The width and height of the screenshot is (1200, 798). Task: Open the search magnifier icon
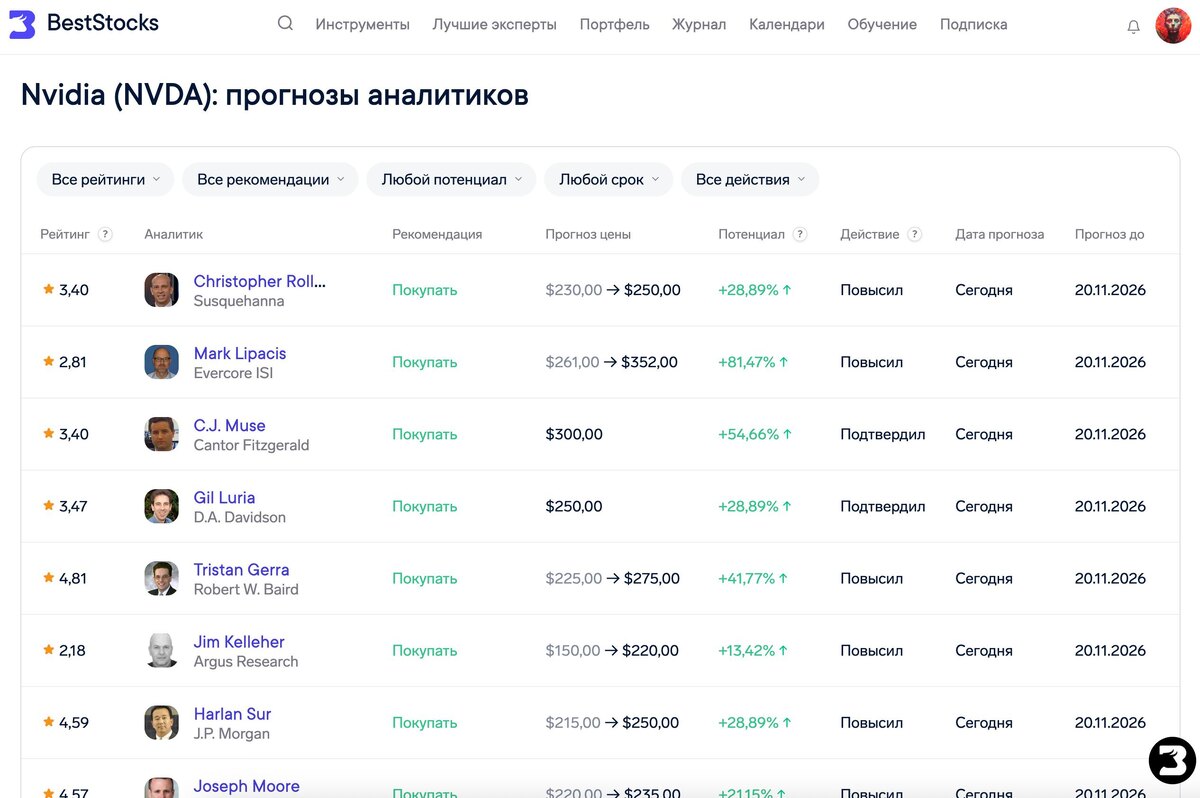tap(285, 24)
